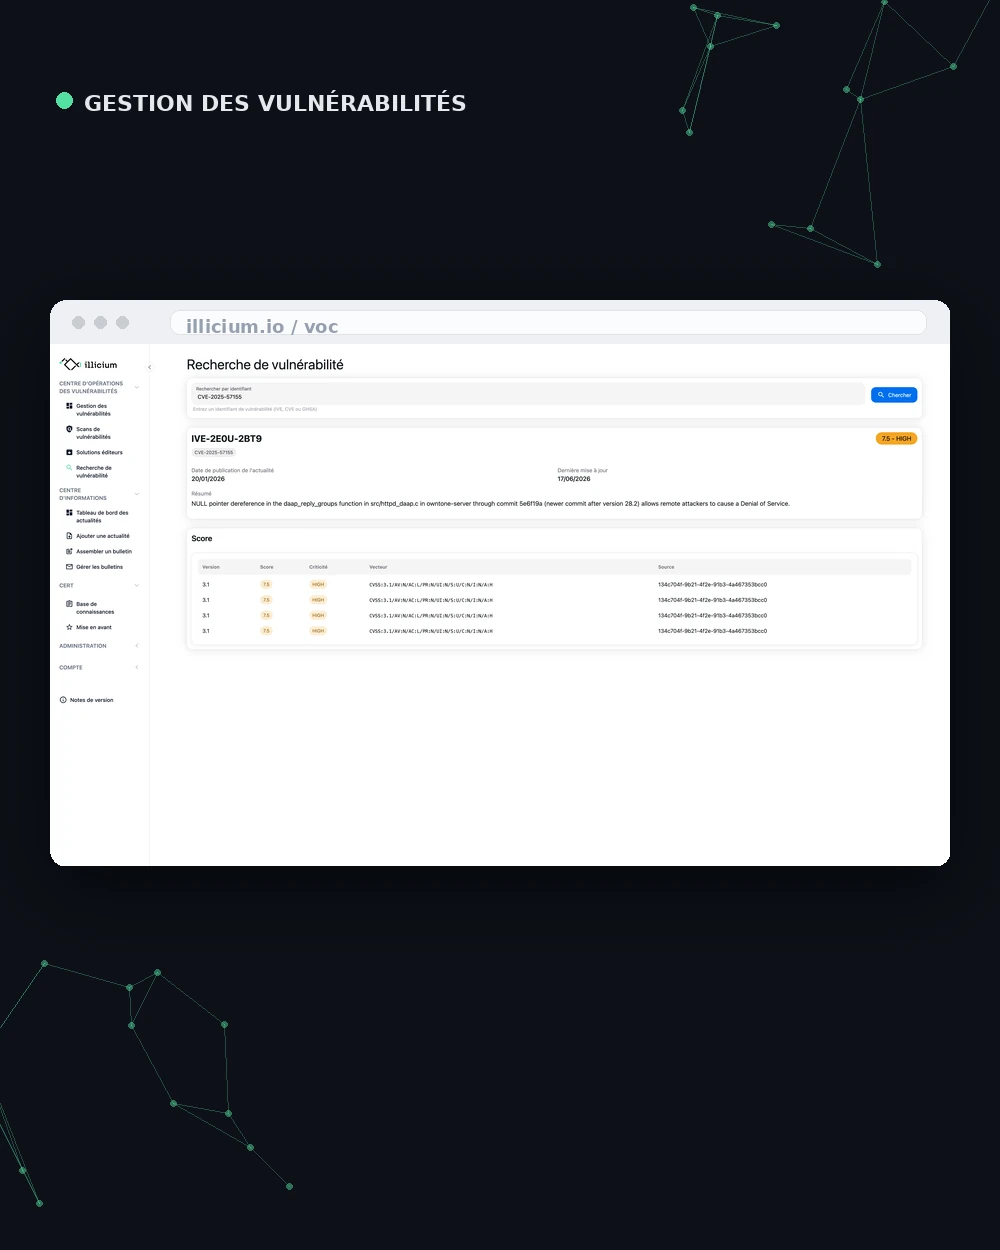The height and width of the screenshot is (1250, 1000).
Task: Click the last update date 17/06/2026
Action: [x=574, y=479]
